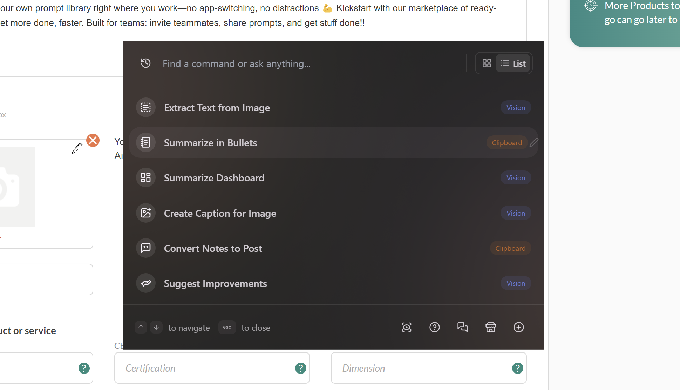Switch to grid view layout
Viewport: 680px width, 390px height.
point(487,63)
